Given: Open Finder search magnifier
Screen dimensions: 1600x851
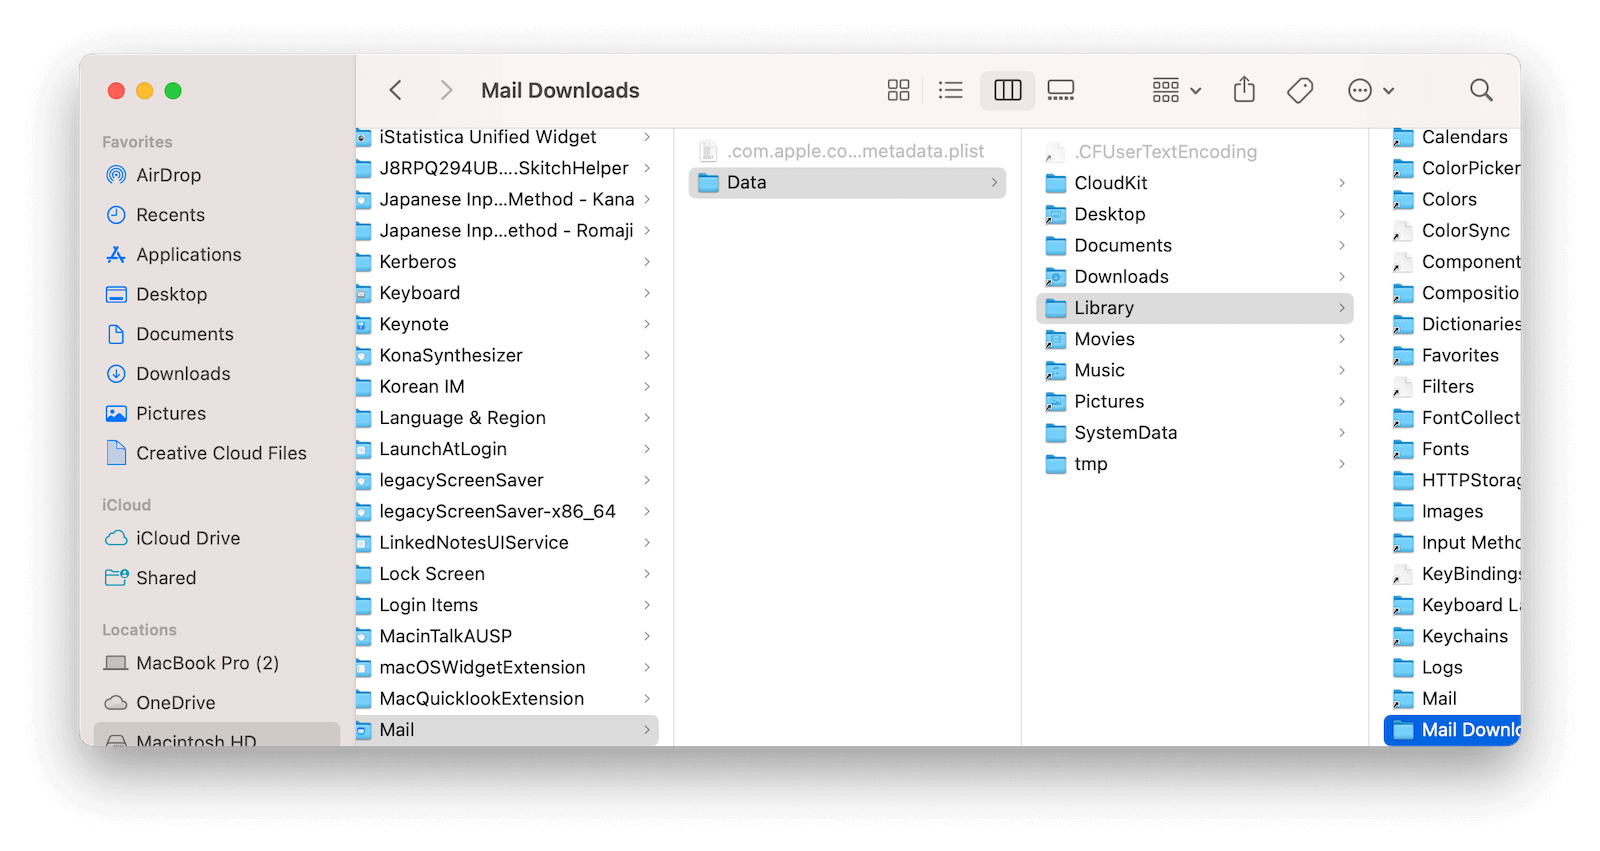Looking at the screenshot, I should pyautogui.click(x=1481, y=91).
